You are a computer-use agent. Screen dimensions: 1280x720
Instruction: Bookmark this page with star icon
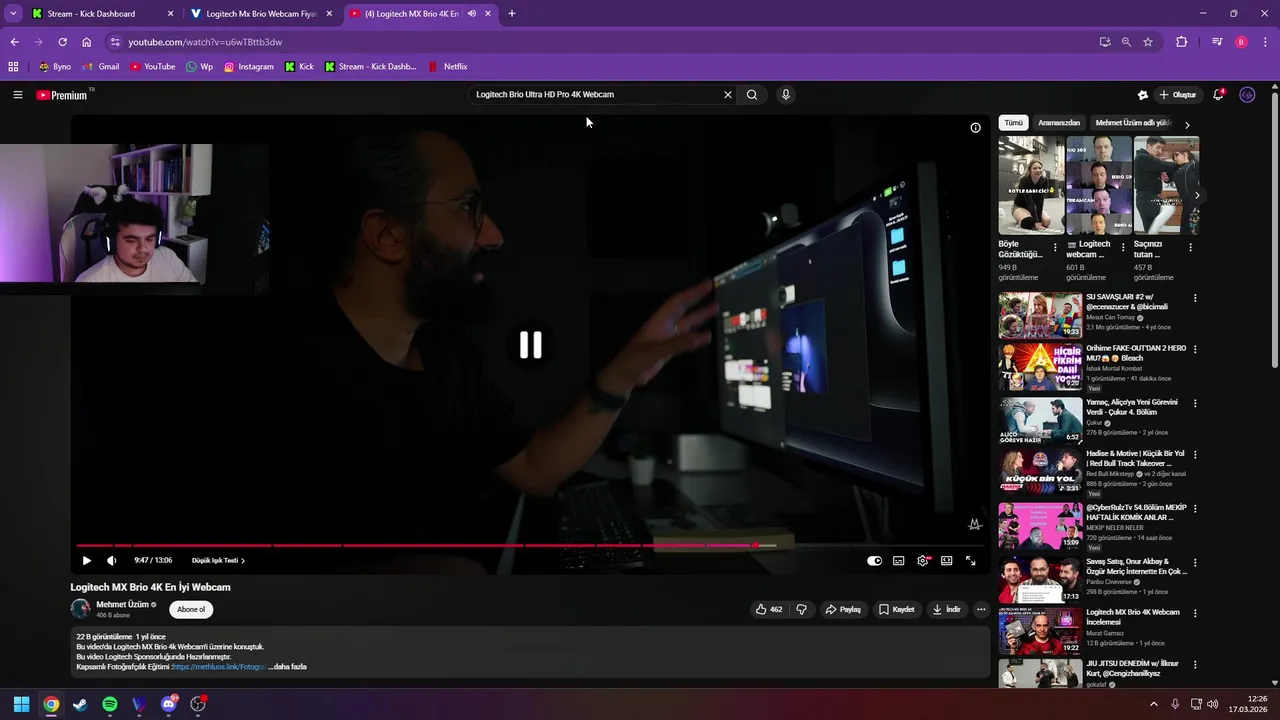point(1148,42)
